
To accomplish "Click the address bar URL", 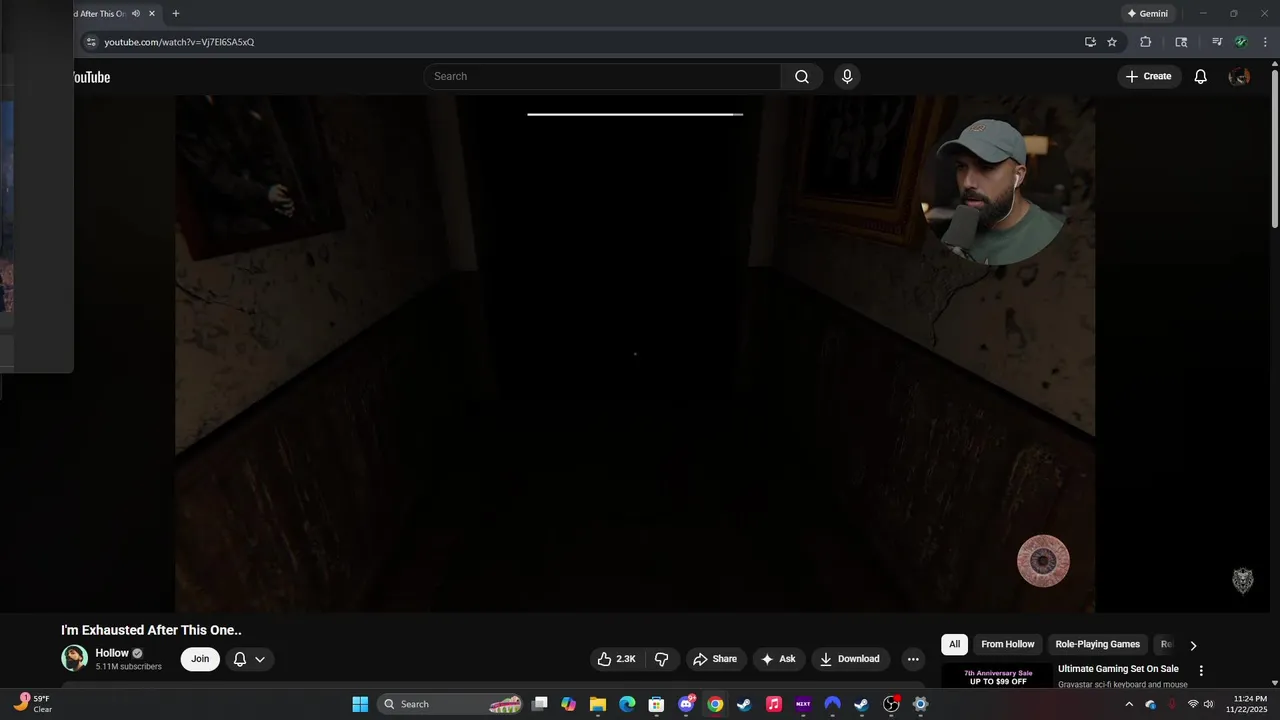I will (x=179, y=42).
